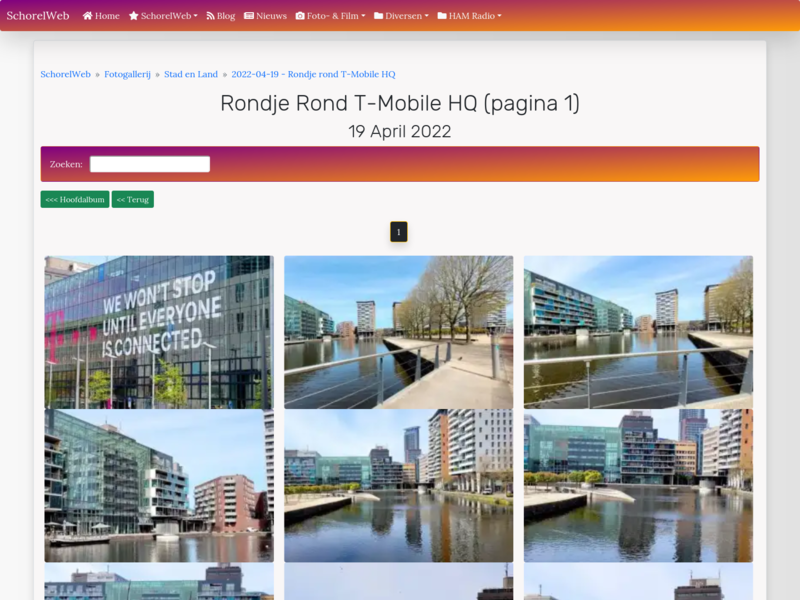
Task: Follow the Stad en Land breadcrumb link
Action: (191, 74)
